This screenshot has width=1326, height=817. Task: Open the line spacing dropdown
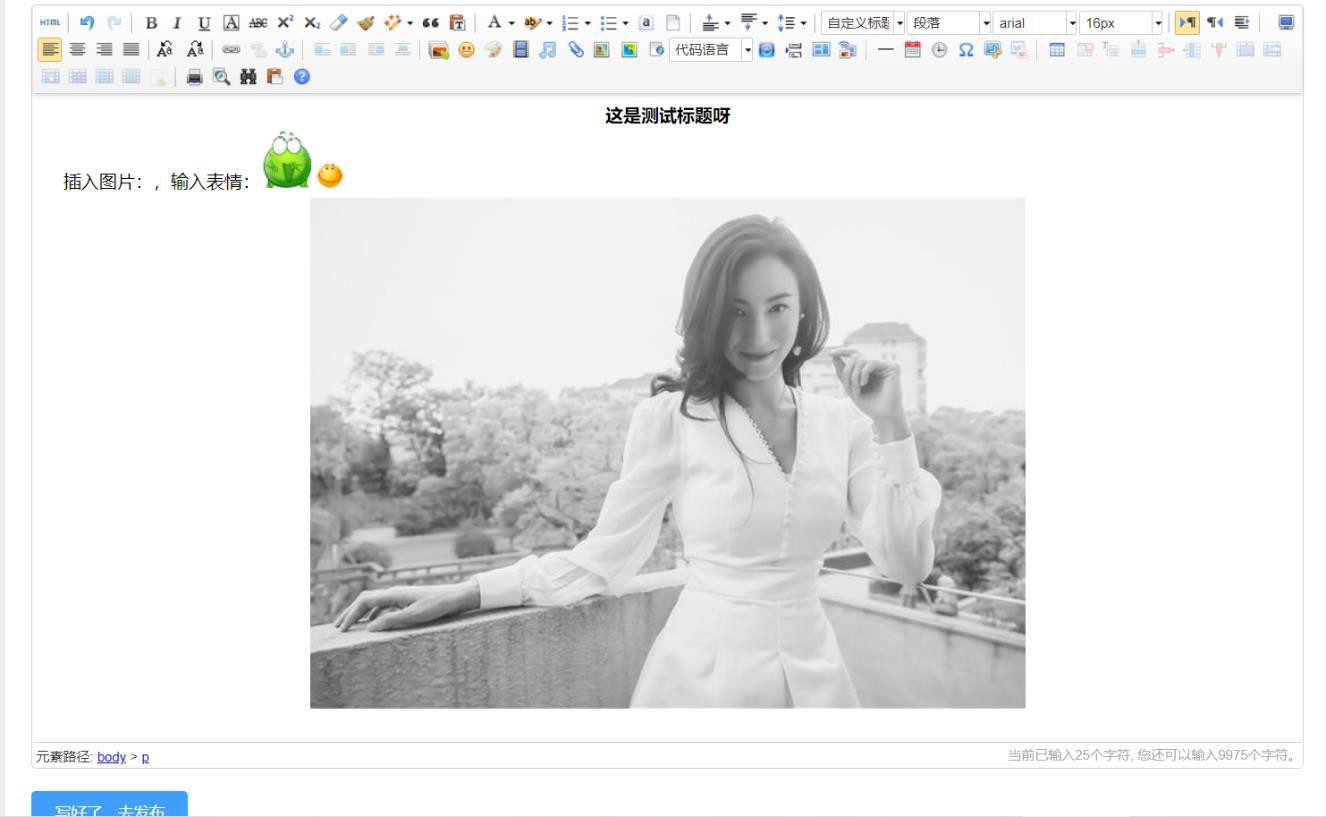coord(805,22)
